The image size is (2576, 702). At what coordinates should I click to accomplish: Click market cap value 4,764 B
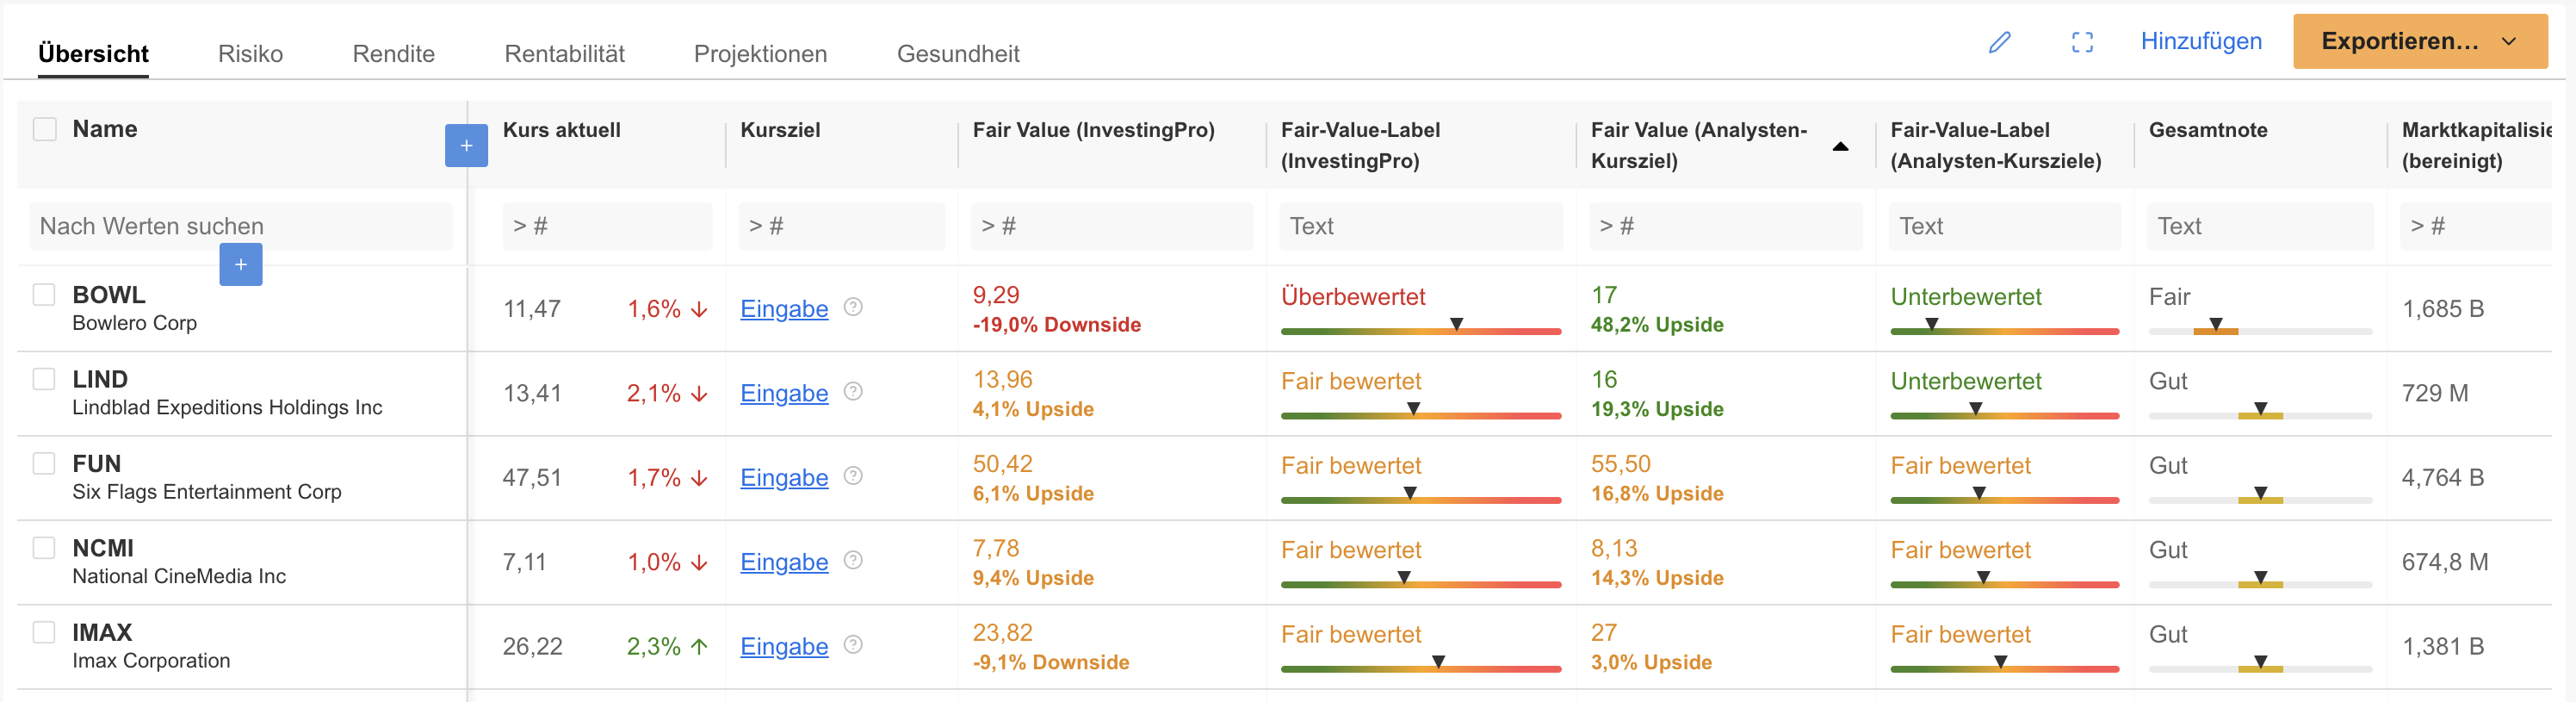click(x=2442, y=478)
